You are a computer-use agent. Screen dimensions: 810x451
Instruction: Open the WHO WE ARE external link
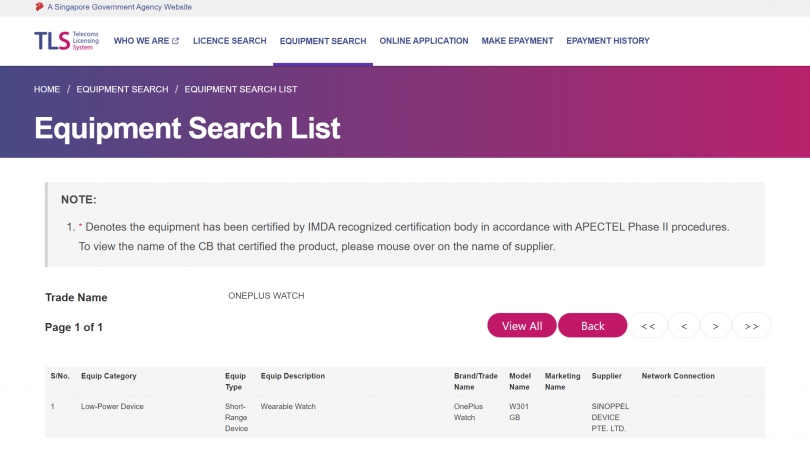click(146, 41)
